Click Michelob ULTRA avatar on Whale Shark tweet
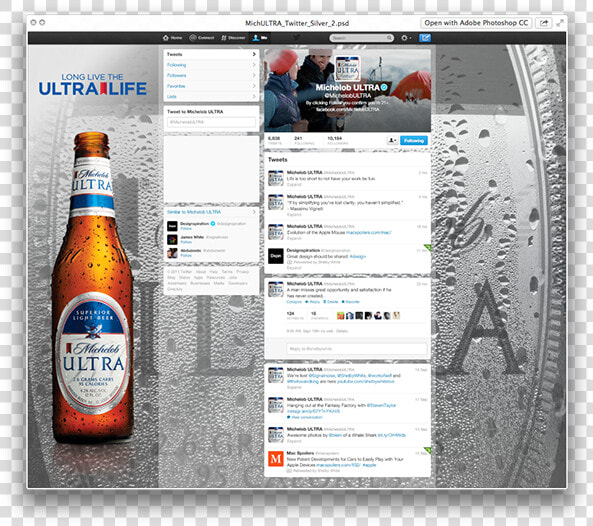Image resolution: width=593 pixels, height=526 pixels. click(276, 434)
